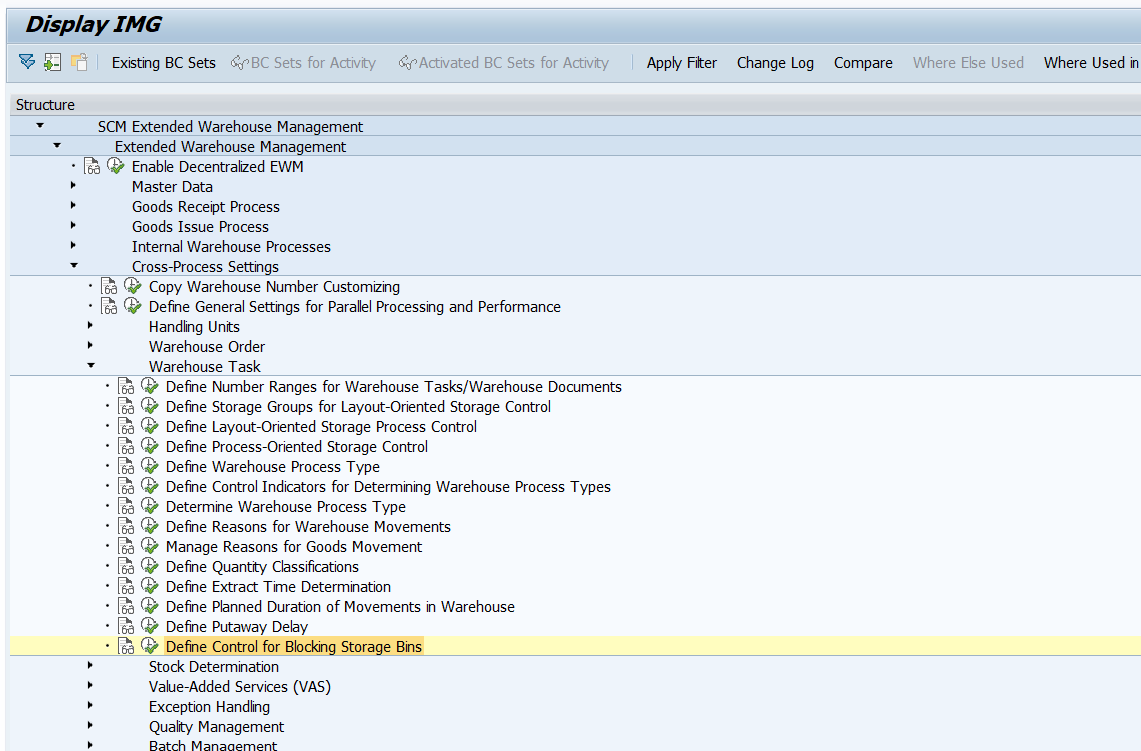The width and height of the screenshot is (1141, 751).
Task: Collapse the Warehouse Task node
Action: point(91,366)
